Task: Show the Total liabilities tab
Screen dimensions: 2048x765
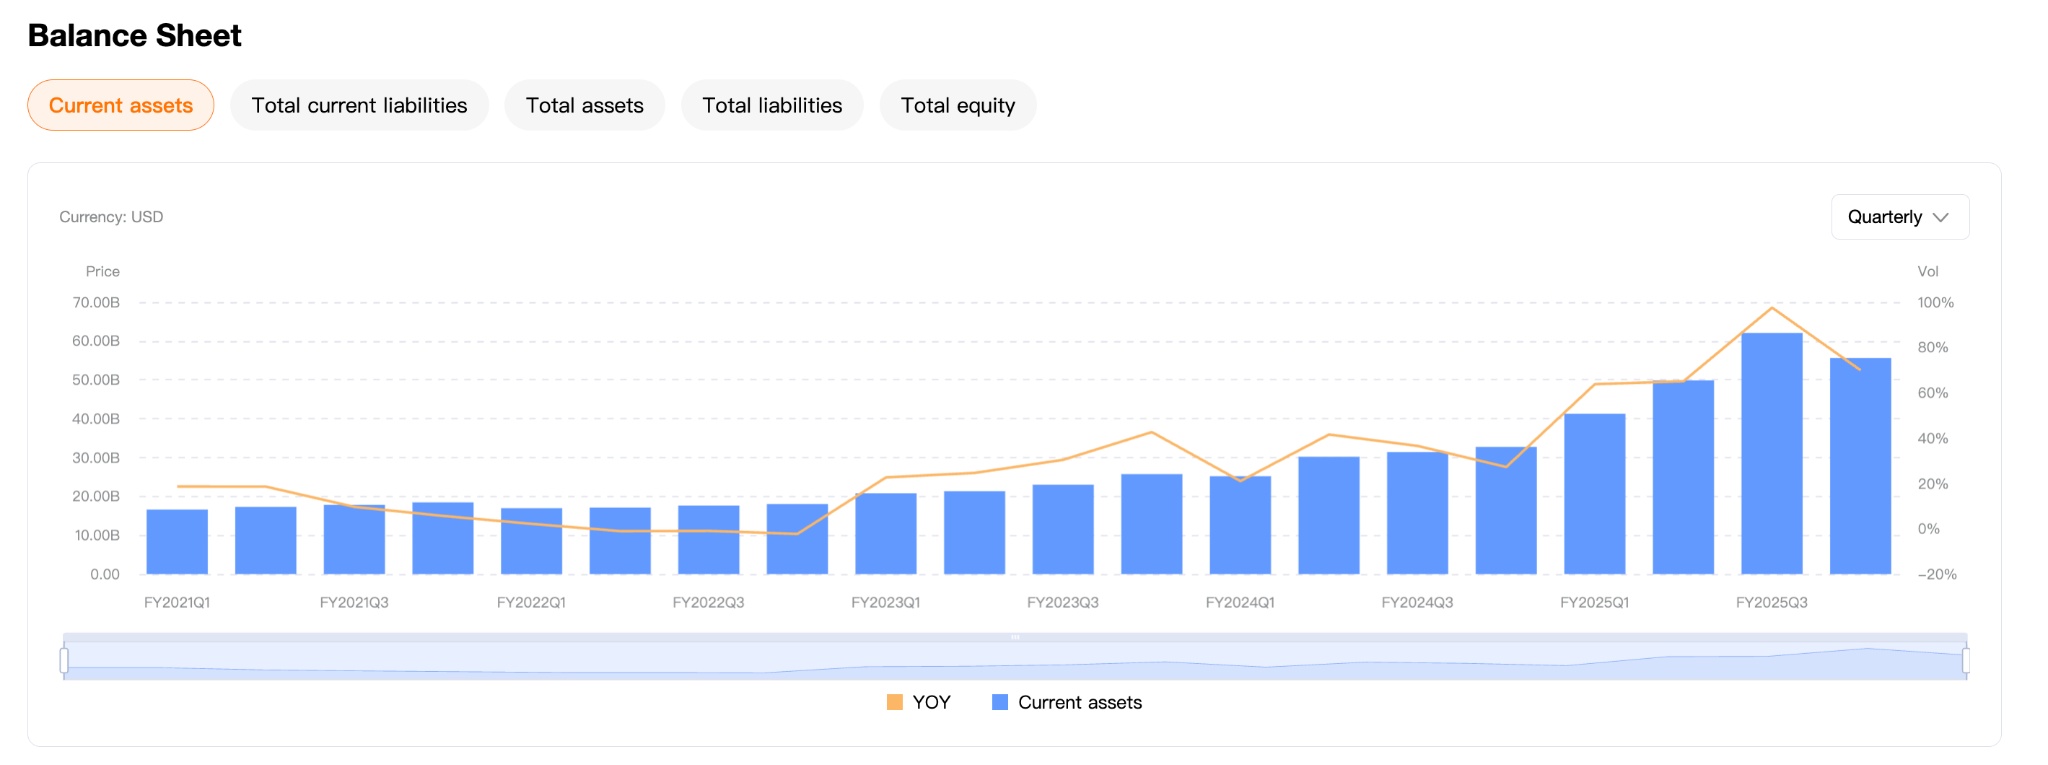Action: (772, 105)
